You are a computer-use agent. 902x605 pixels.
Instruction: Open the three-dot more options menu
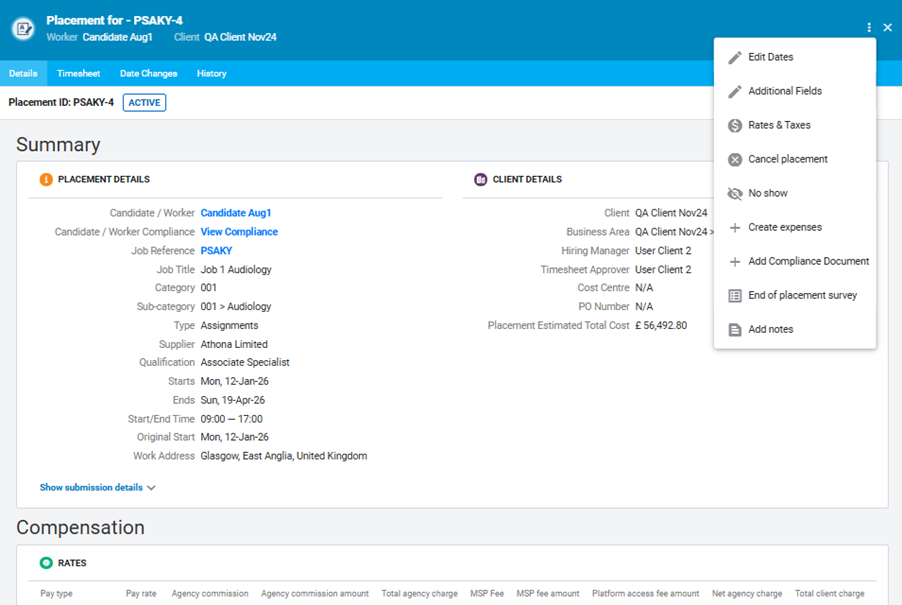pos(869,28)
